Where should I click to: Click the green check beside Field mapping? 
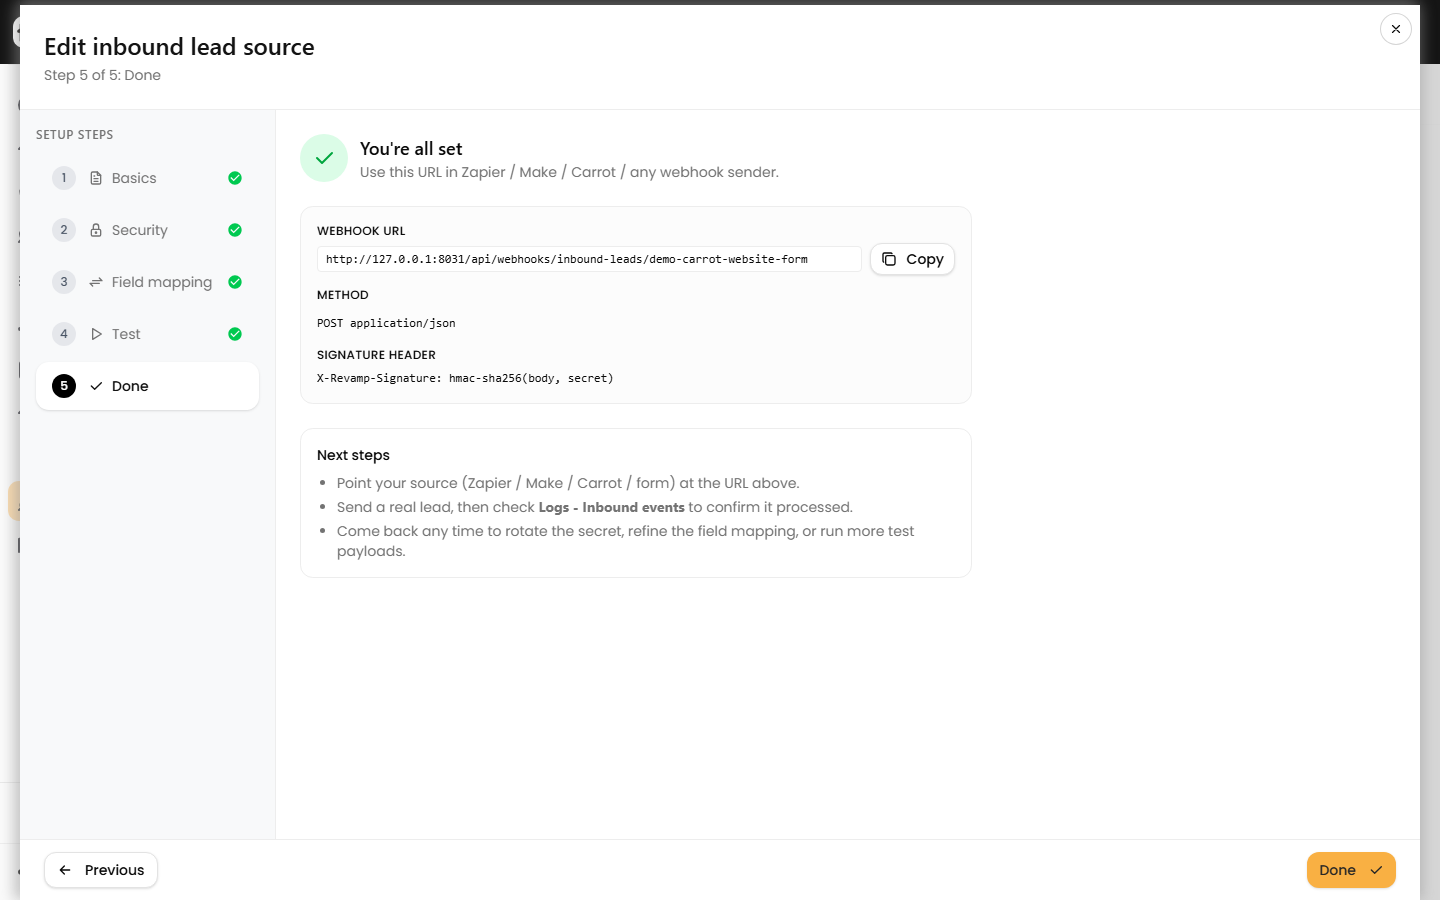235,282
